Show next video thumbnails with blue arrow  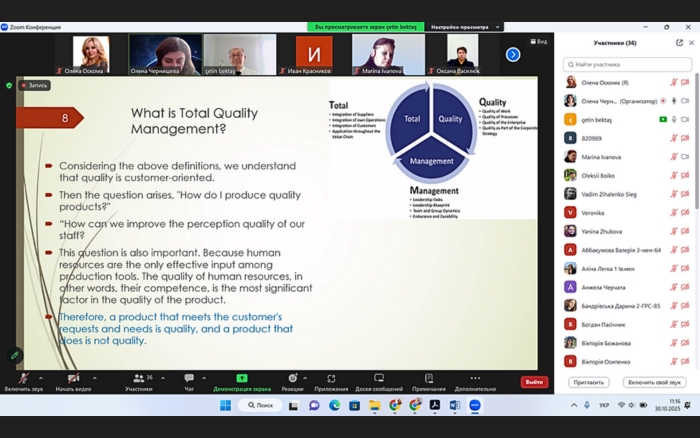point(513,54)
